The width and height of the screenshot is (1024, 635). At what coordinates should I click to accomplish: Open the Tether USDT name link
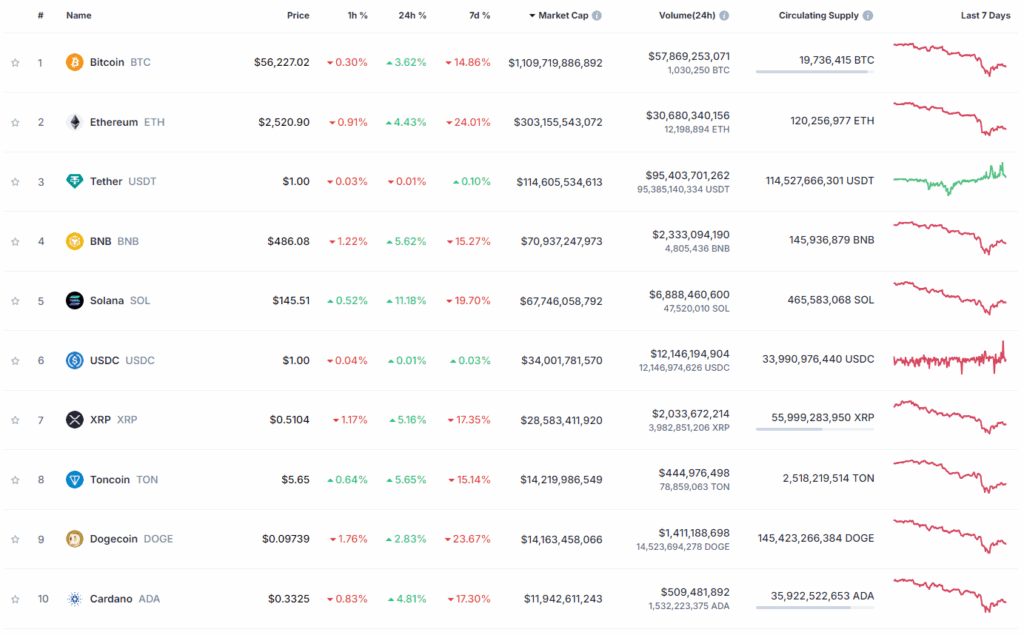click(x=123, y=182)
